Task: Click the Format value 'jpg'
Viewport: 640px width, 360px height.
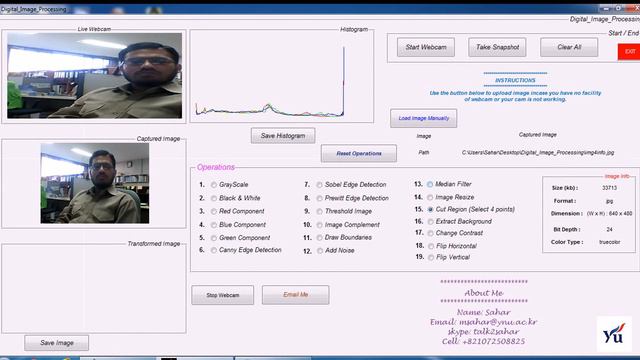Action: 609,201
